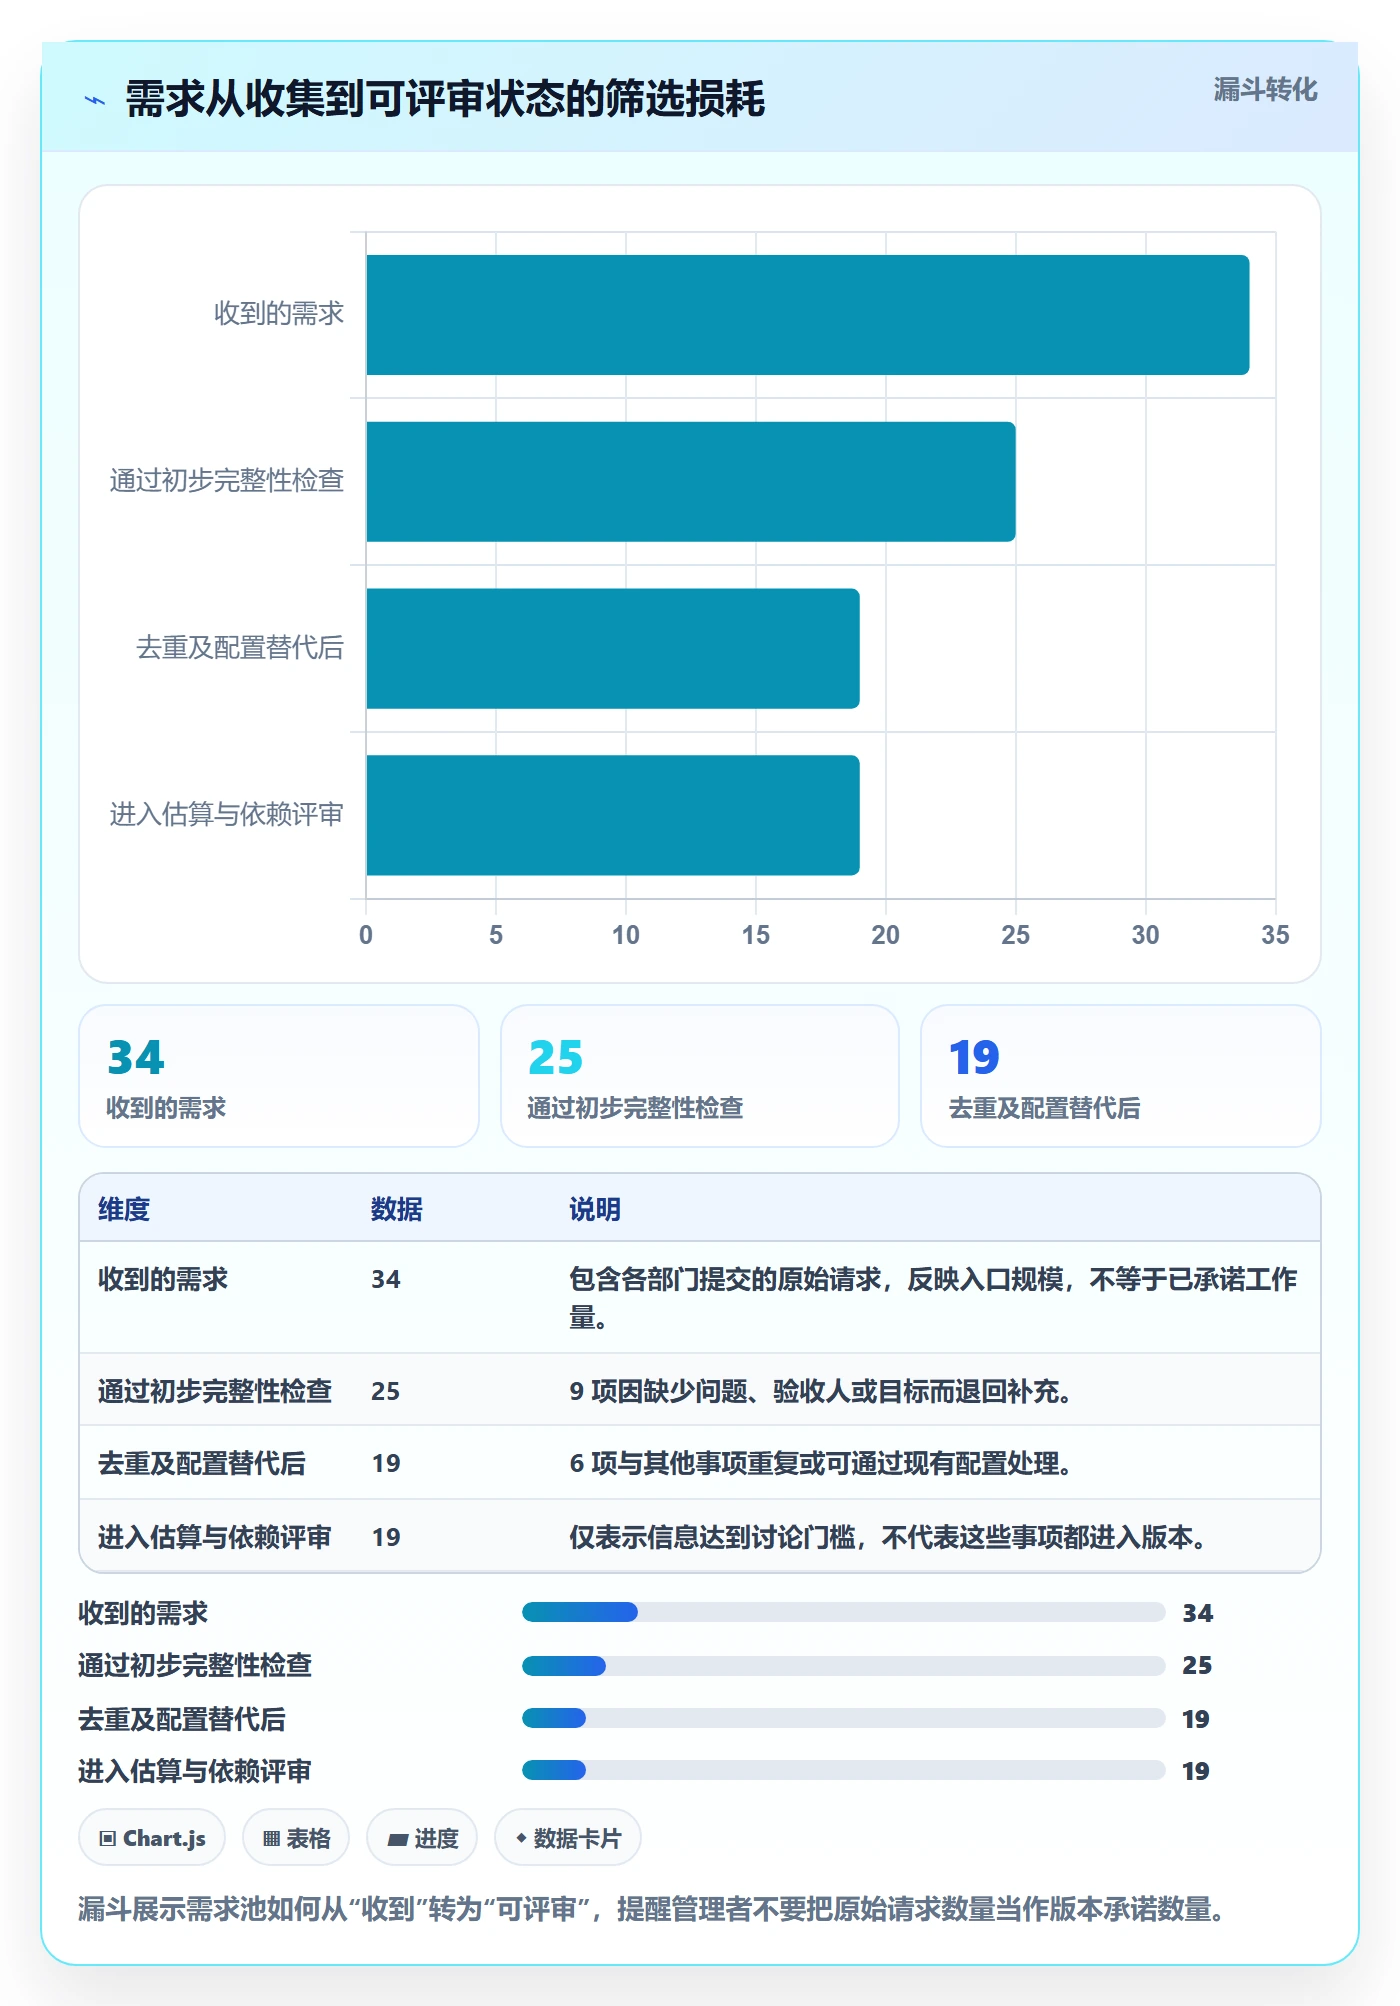1400x2006 pixels.
Task: Click the 收到的需求 progress bar showing 34
Action: 844,1612
